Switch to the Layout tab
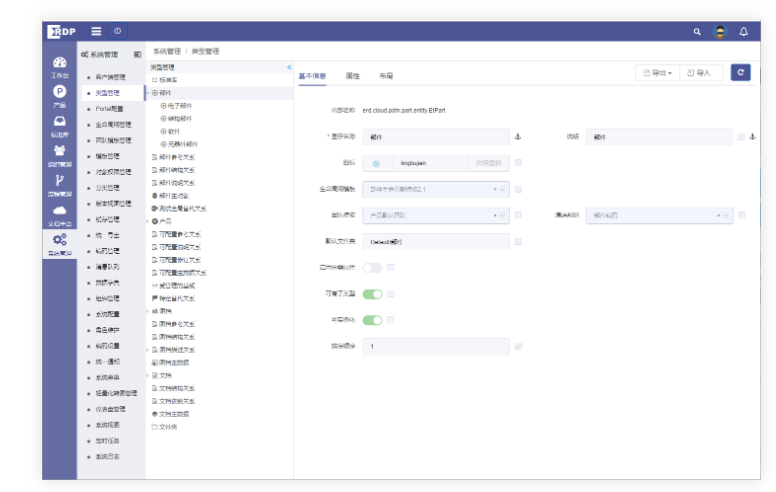 pyautogui.click(x=386, y=76)
